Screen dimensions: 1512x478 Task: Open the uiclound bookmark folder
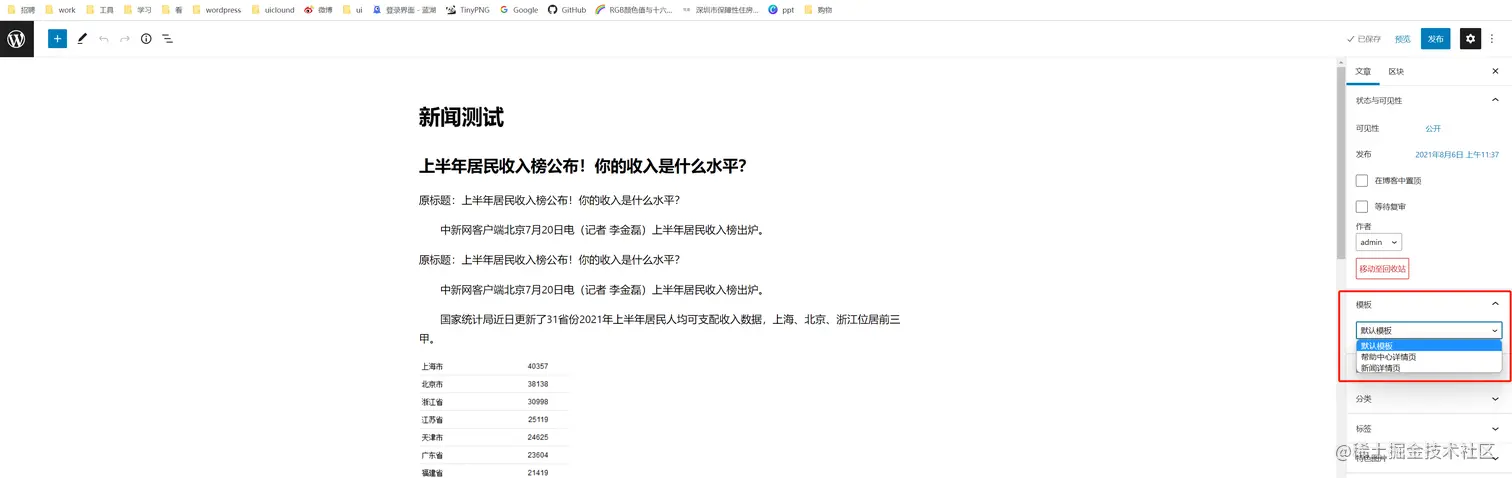click(x=273, y=9)
